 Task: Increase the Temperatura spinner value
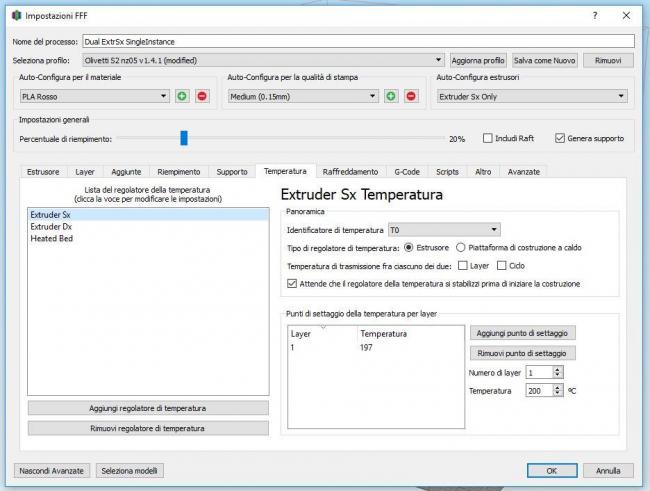pos(558,387)
